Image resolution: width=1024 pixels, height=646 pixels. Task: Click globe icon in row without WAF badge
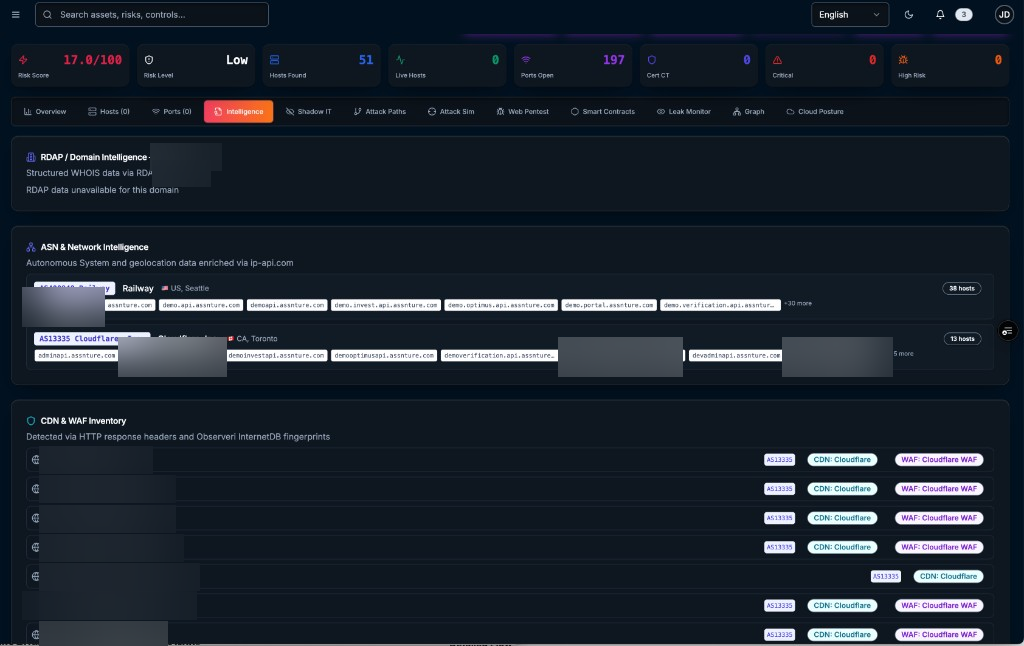35,576
